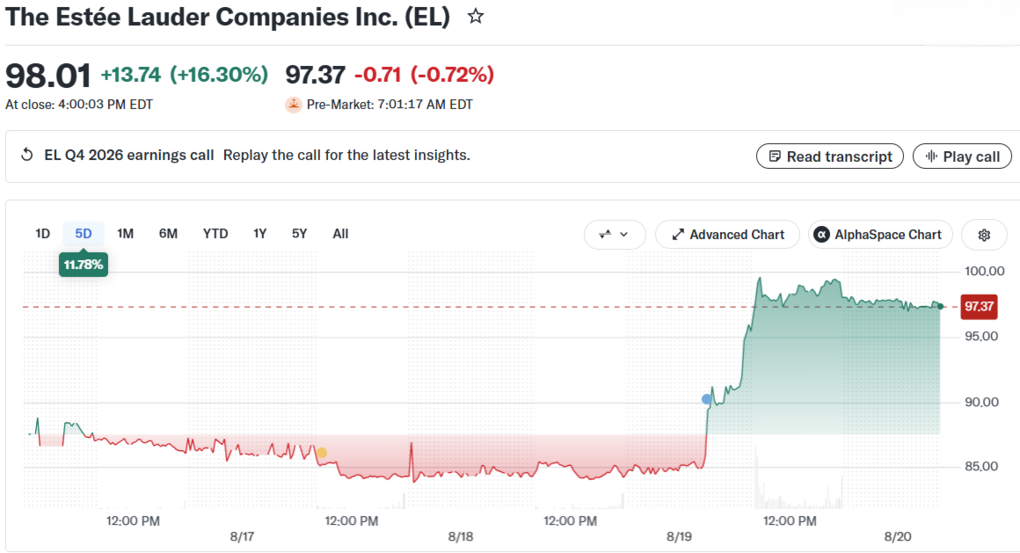Switch chart to 1M range

click(125, 234)
